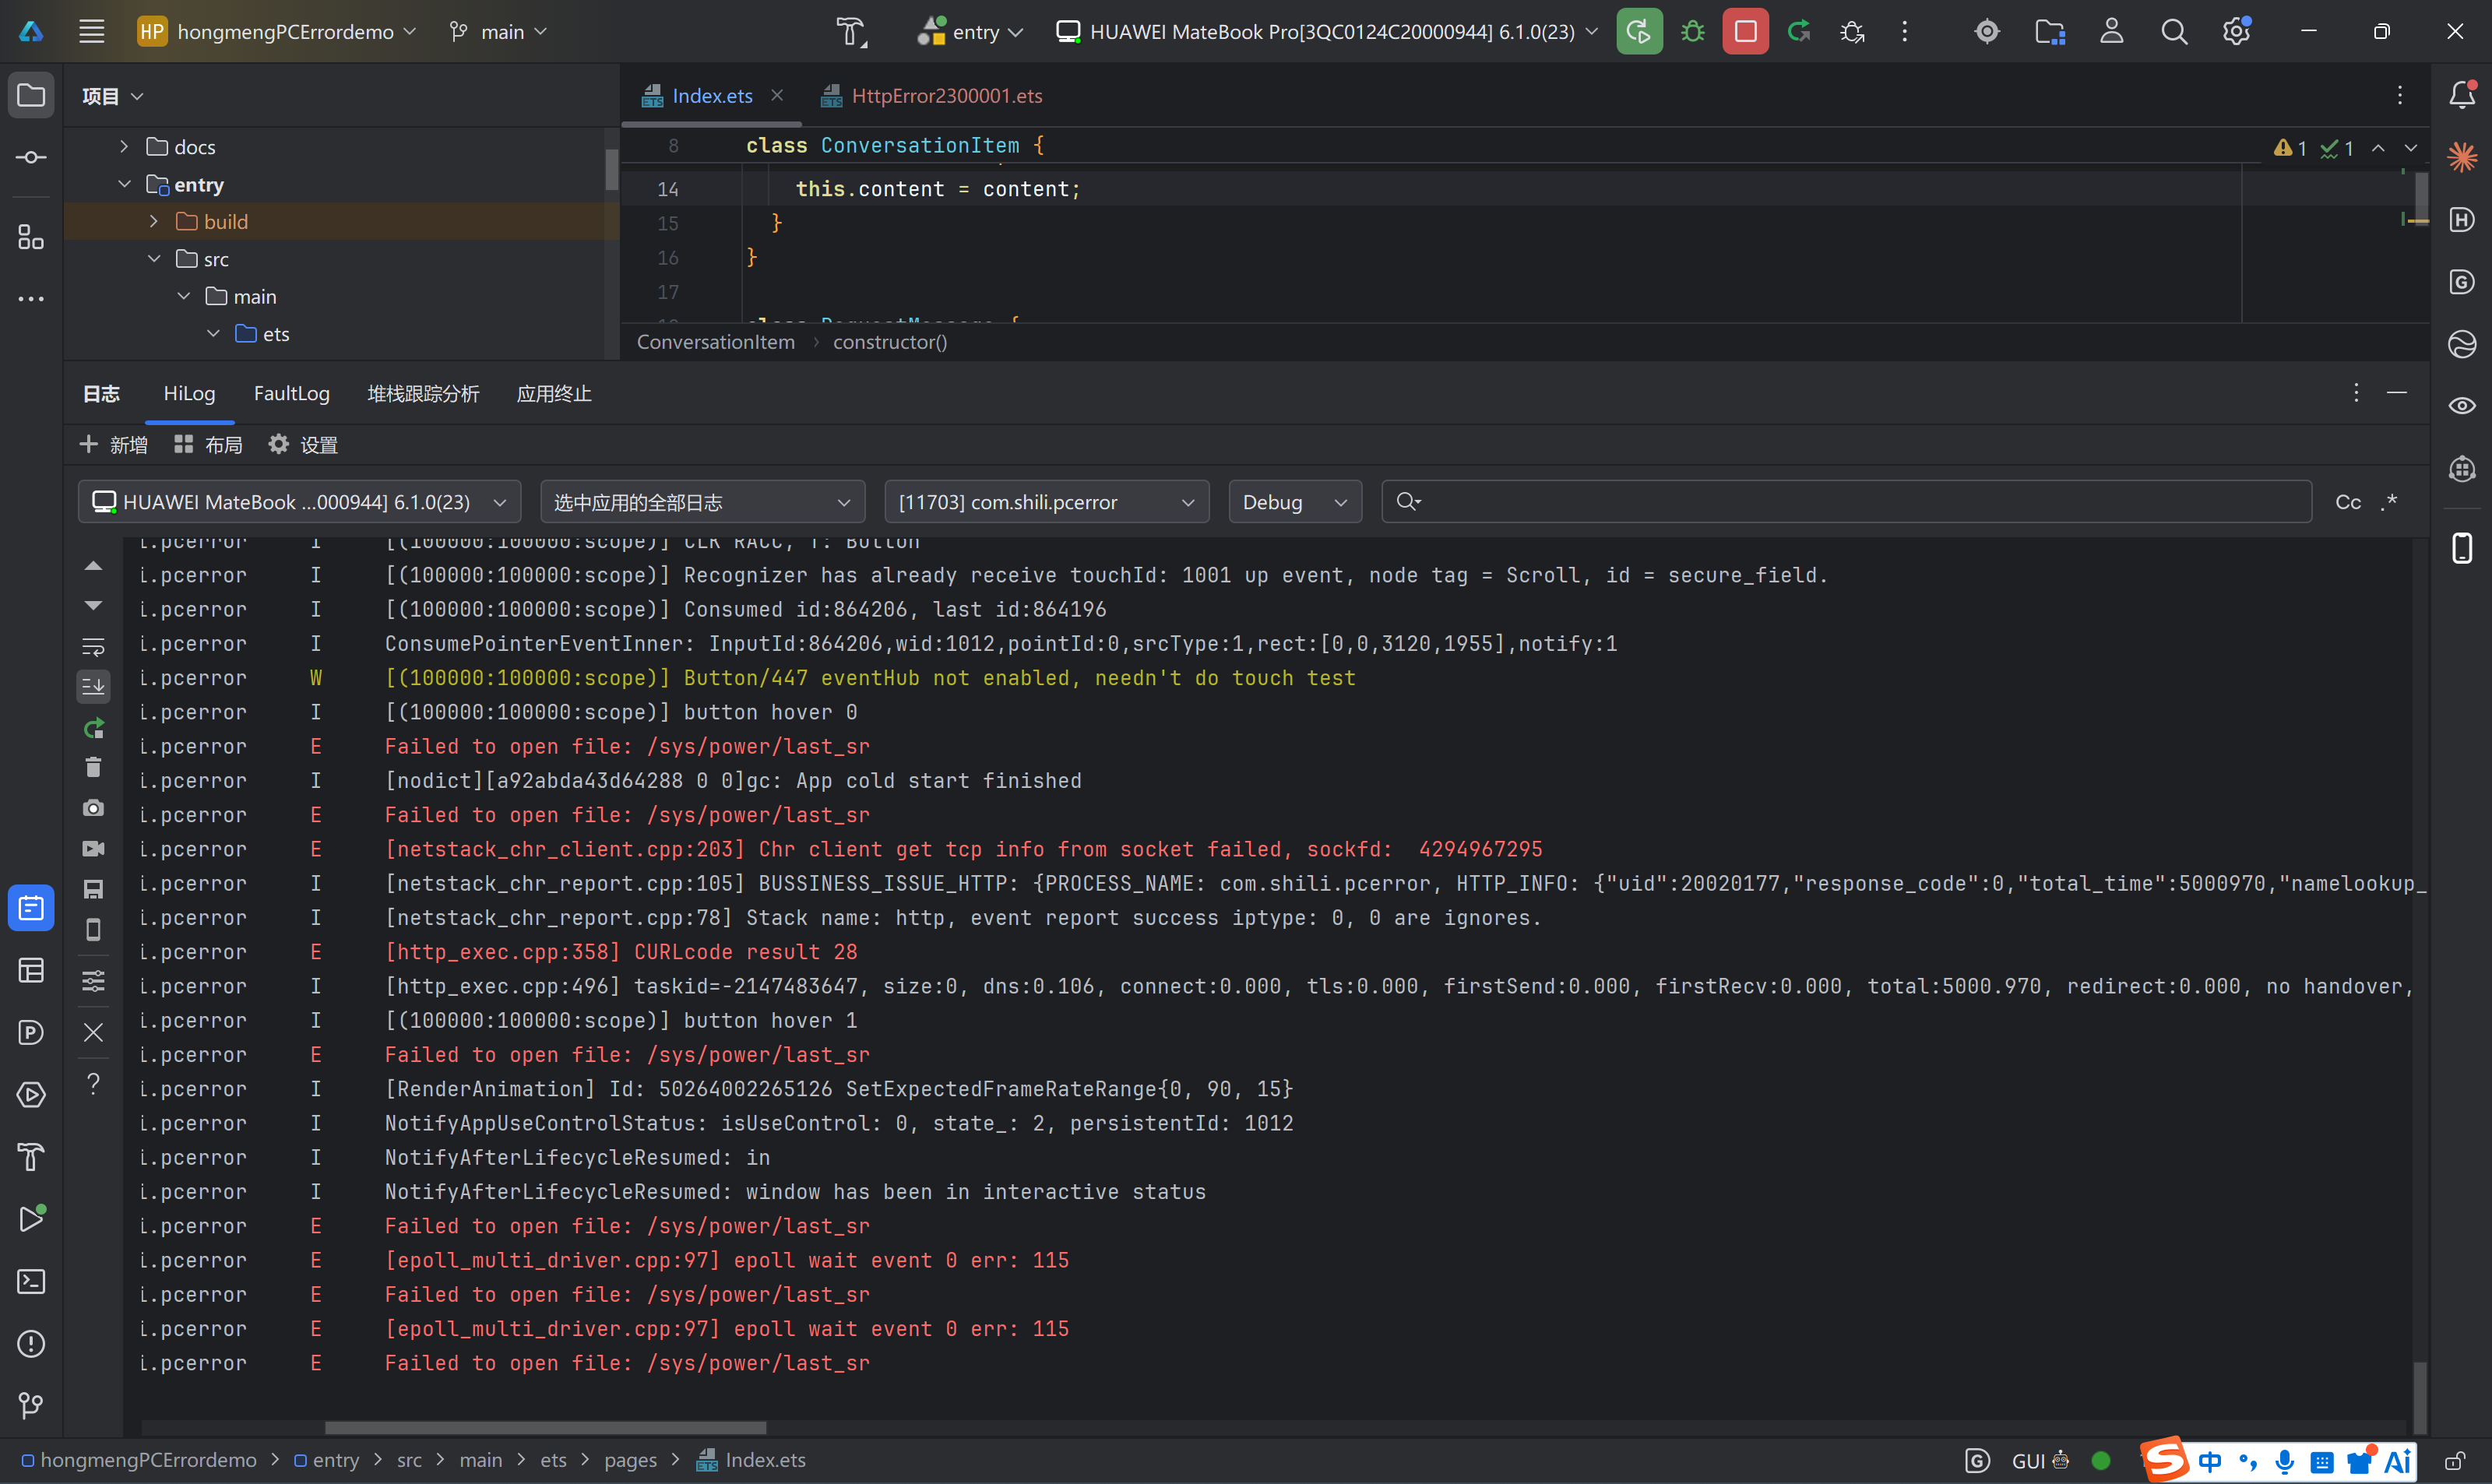Select the HiLog tab
The height and width of the screenshot is (1484, 2492).
pos(189,394)
